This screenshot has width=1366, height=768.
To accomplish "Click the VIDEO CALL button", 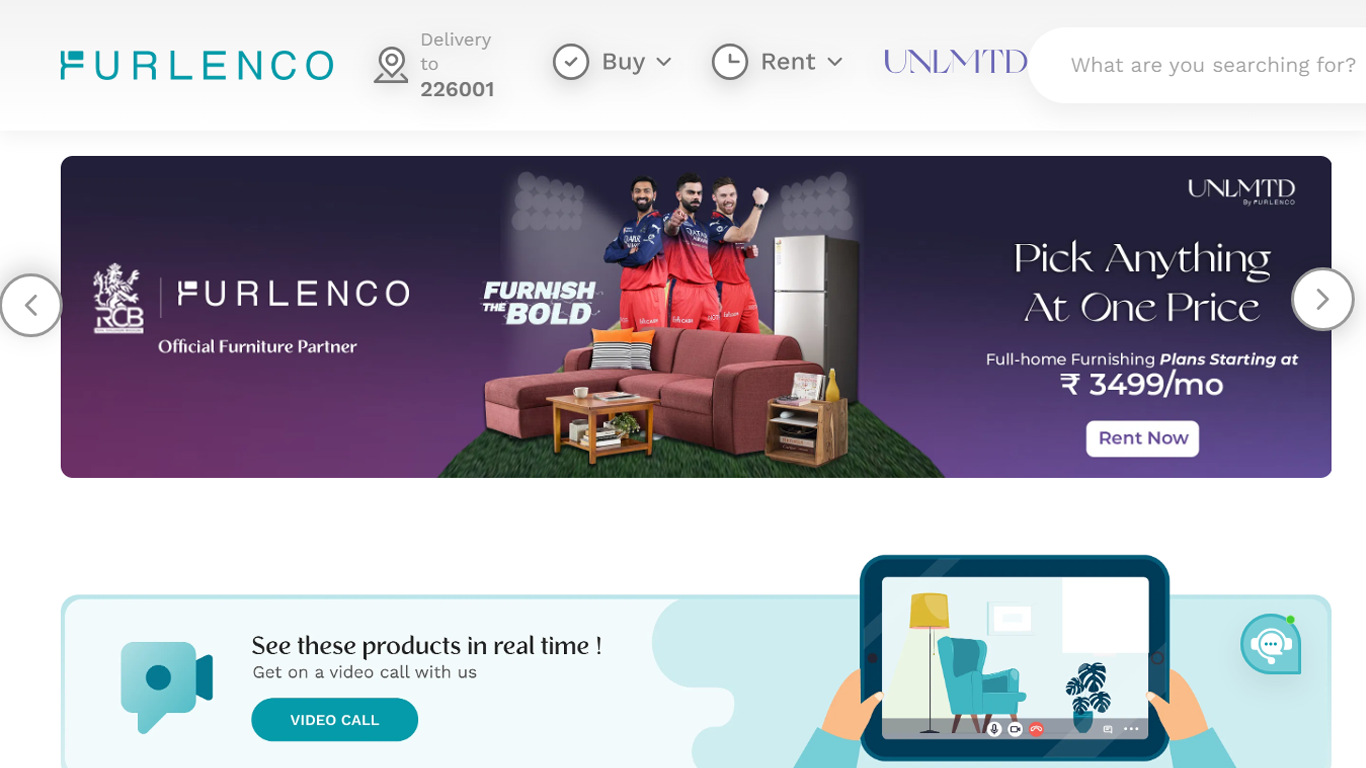I will pyautogui.click(x=334, y=720).
